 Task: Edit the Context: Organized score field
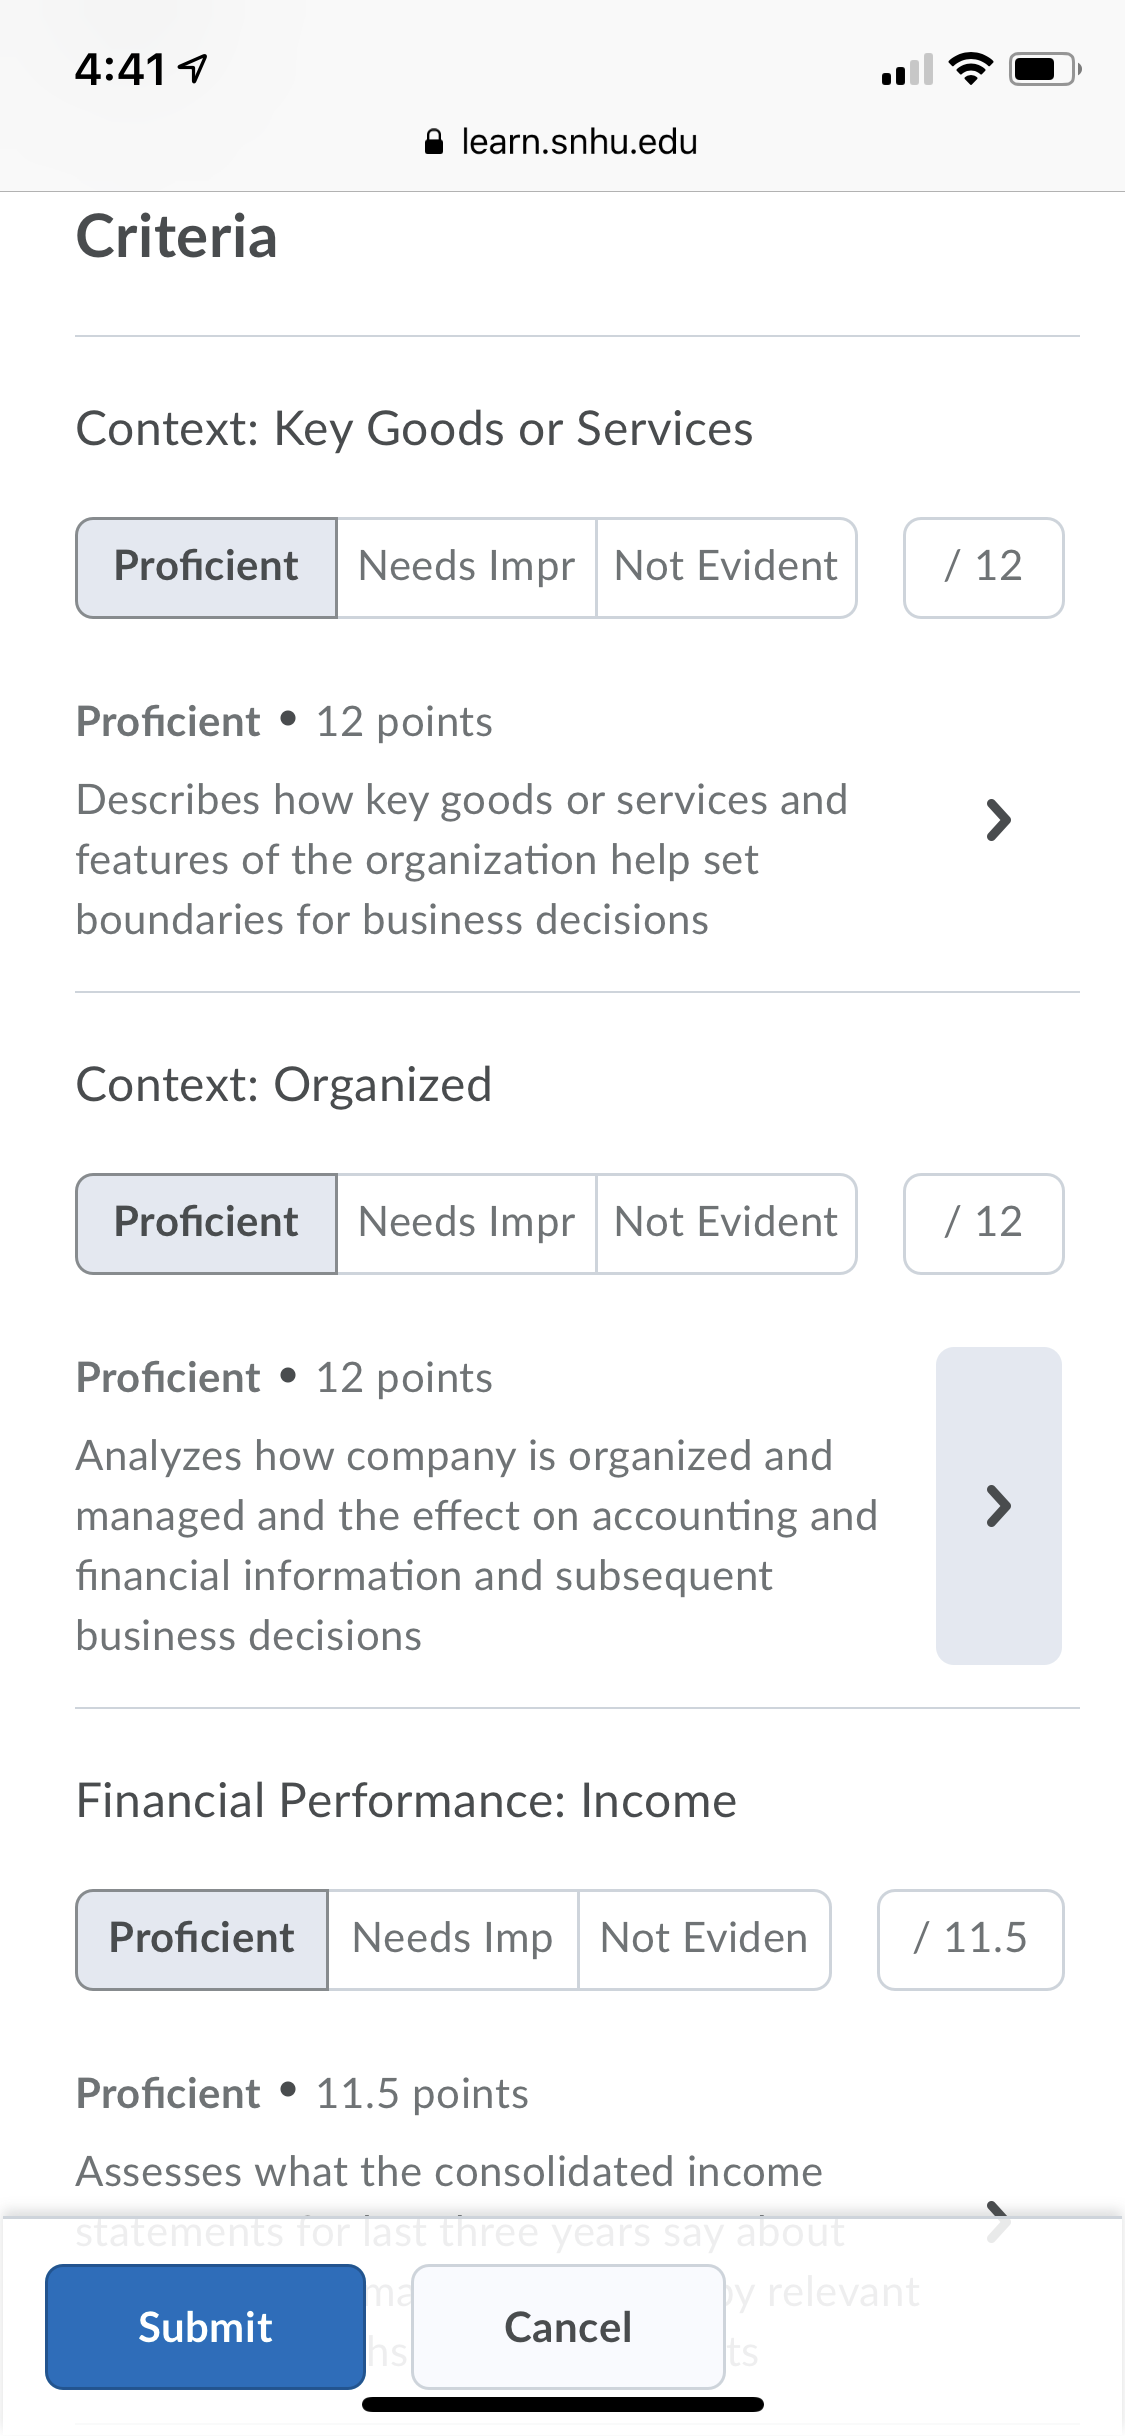pyautogui.click(x=984, y=1224)
